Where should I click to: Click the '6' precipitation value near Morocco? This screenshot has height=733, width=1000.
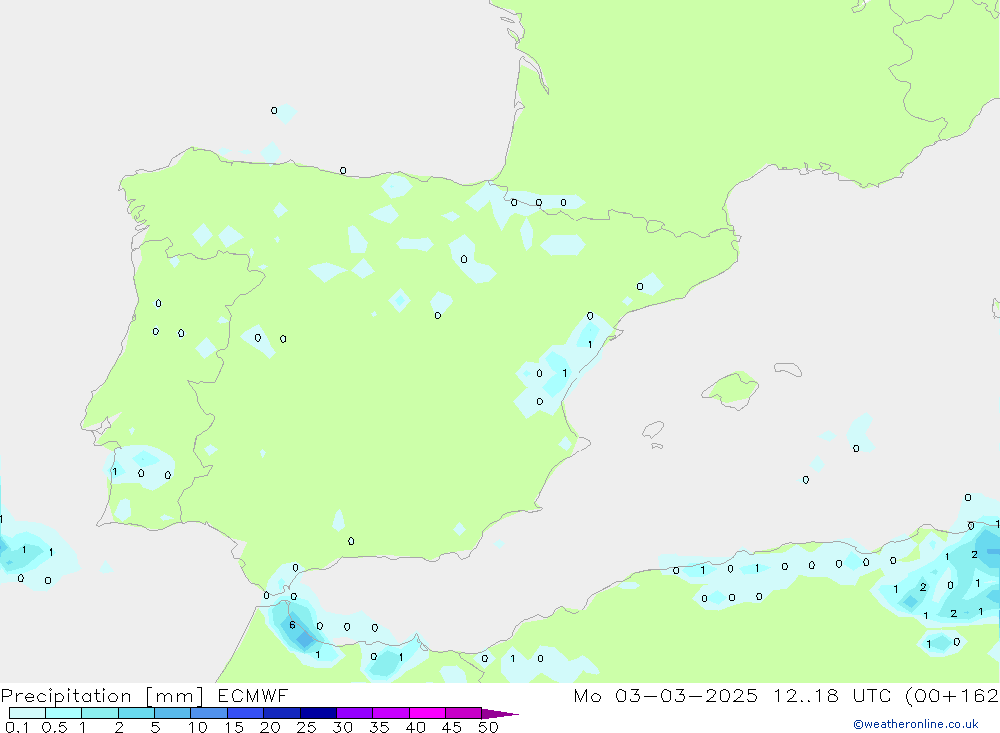pyautogui.click(x=292, y=625)
